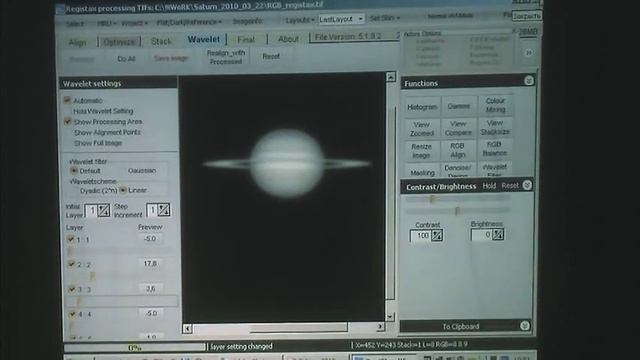Image resolution: width=640 pixels, height=360 pixels.
Task: Click the left arrow of horizontal scrollbar
Action: click(x=187, y=328)
